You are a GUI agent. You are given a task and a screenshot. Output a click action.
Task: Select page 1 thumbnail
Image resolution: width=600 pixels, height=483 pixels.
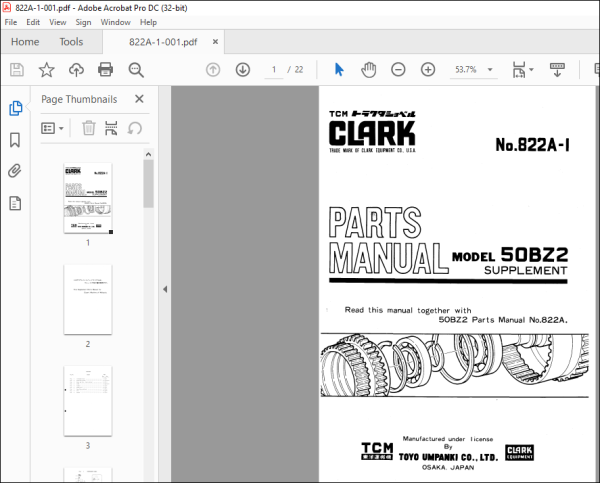pyautogui.click(x=88, y=198)
